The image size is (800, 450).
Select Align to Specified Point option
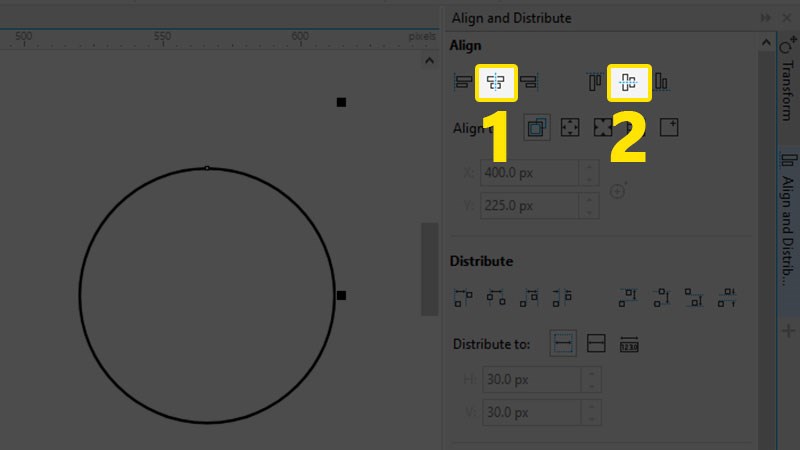(x=669, y=127)
